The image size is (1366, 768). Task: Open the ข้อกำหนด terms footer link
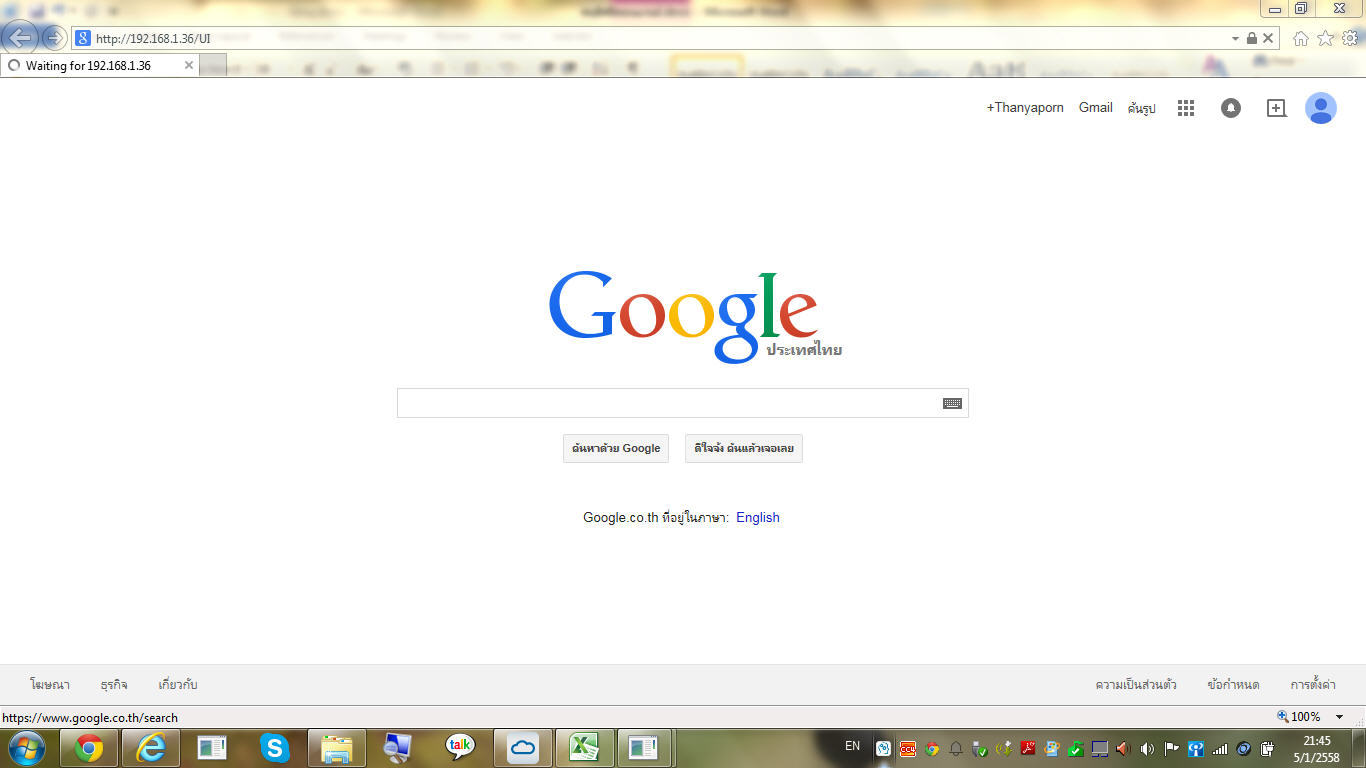tap(1233, 685)
